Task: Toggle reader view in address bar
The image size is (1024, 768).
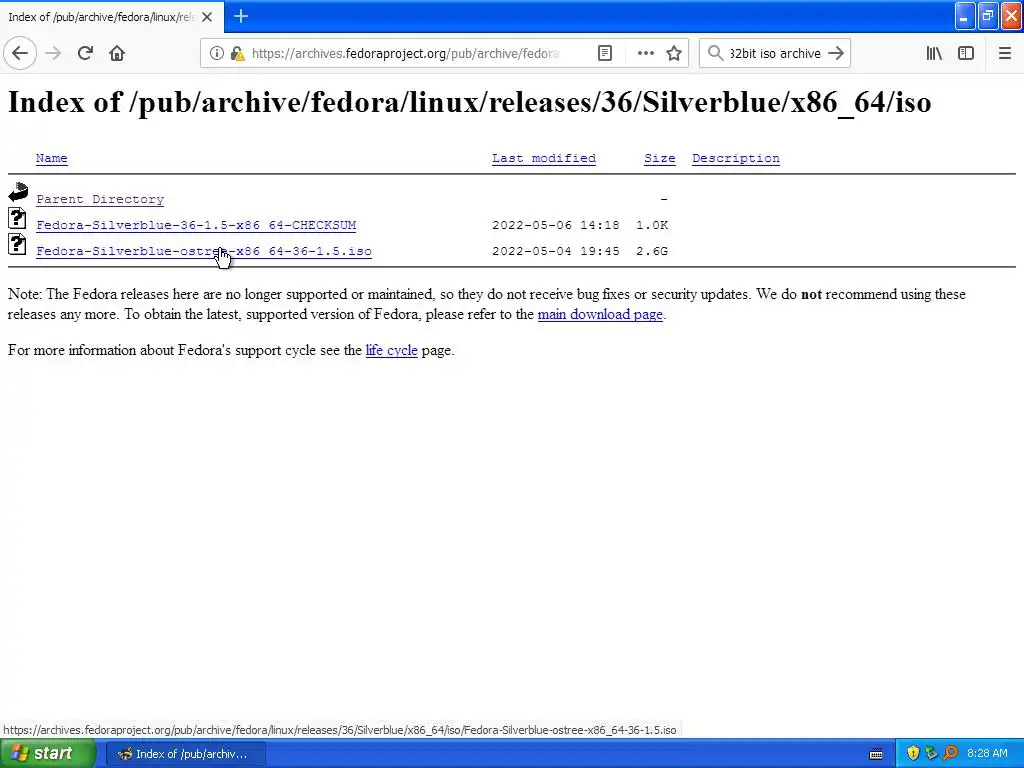Action: (x=605, y=53)
